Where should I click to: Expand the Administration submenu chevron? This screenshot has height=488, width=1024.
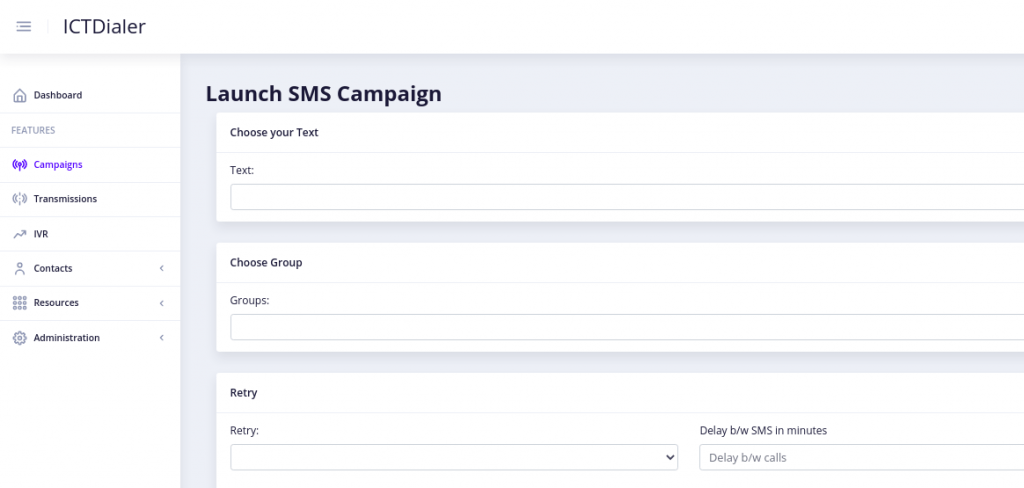click(x=161, y=338)
